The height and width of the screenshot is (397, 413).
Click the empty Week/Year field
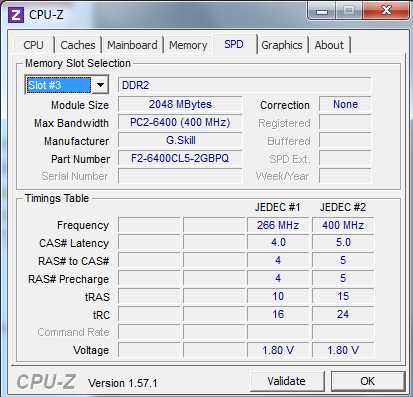click(x=345, y=176)
